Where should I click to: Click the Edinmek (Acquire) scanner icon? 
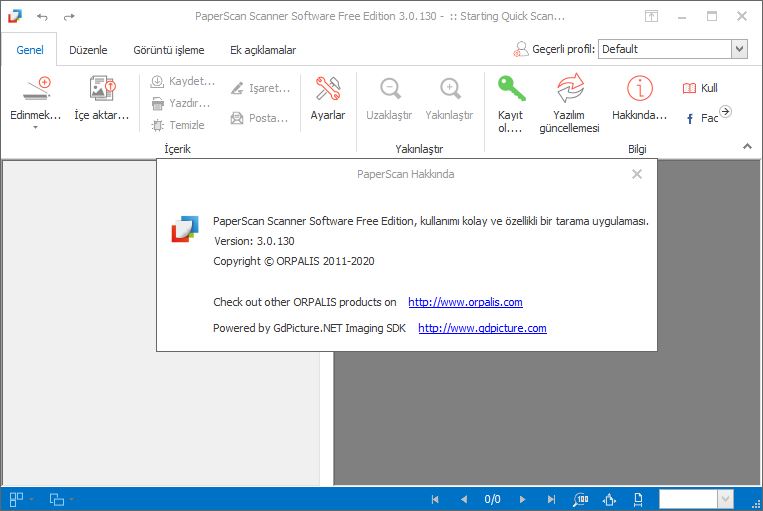pos(36,88)
